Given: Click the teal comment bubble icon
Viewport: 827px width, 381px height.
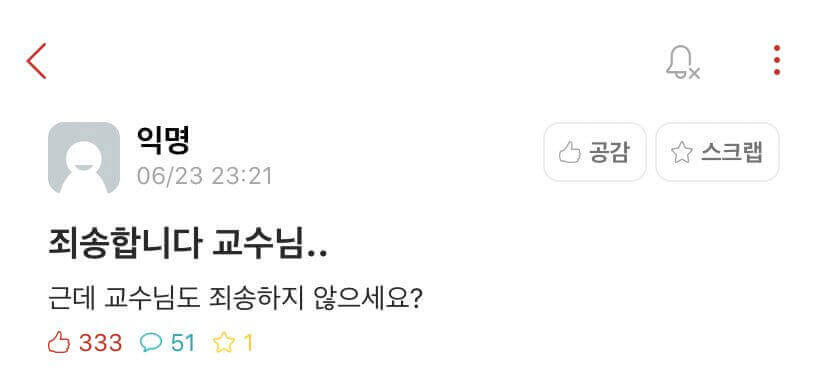Looking at the screenshot, I should [151, 344].
